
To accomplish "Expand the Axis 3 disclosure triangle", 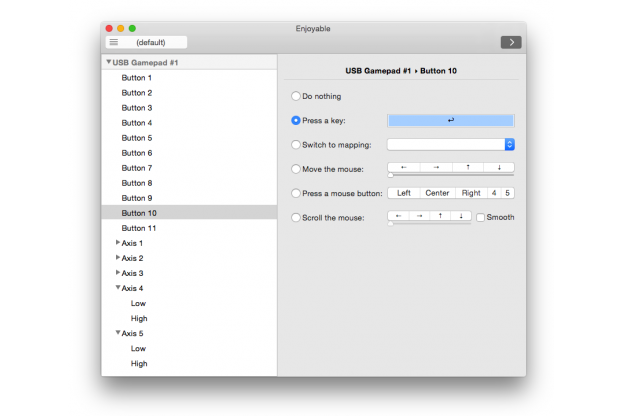I will pyautogui.click(x=118, y=273).
